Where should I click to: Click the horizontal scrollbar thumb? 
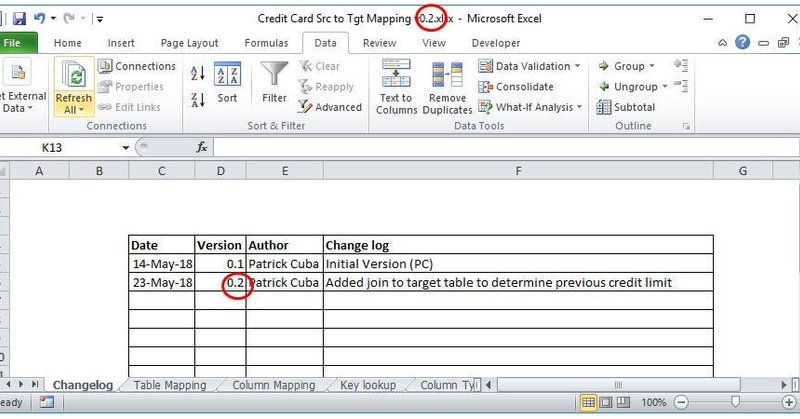618,385
